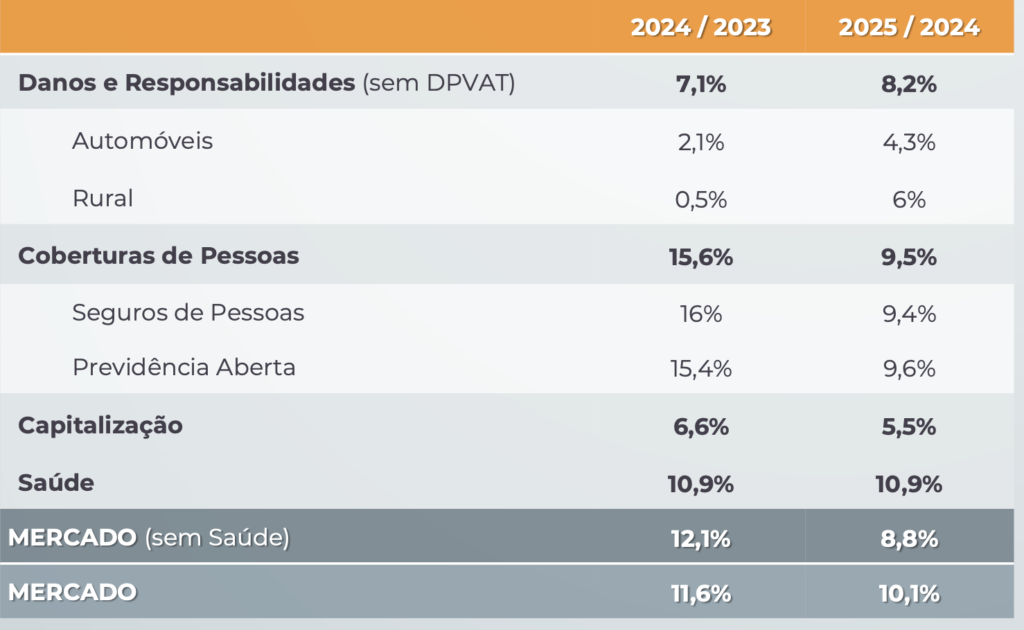Select the Seguros de Pessoas row label

click(x=188, y=313)
